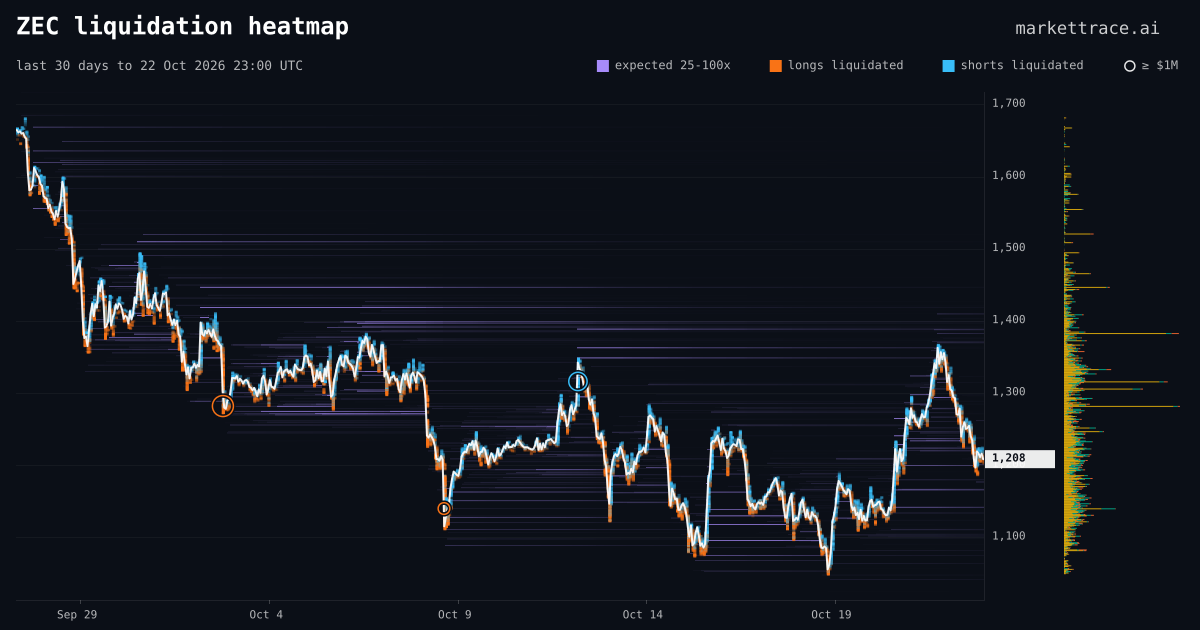
Task: Toggle the ≥ $1M legend label
Action: coord(1160,65)
